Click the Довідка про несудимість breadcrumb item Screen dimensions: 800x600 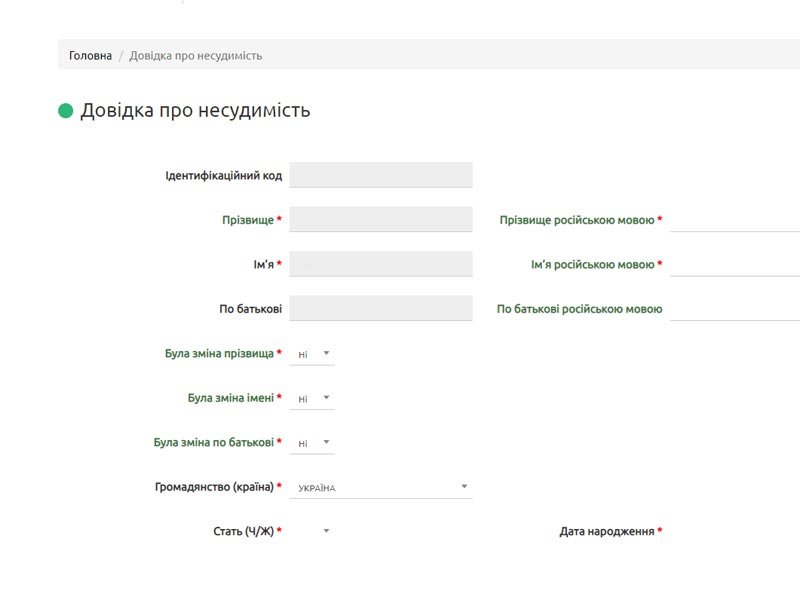195,56
